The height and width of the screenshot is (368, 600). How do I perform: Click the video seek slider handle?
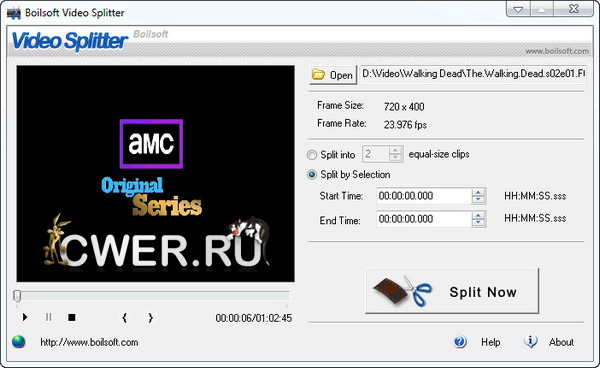17,296
